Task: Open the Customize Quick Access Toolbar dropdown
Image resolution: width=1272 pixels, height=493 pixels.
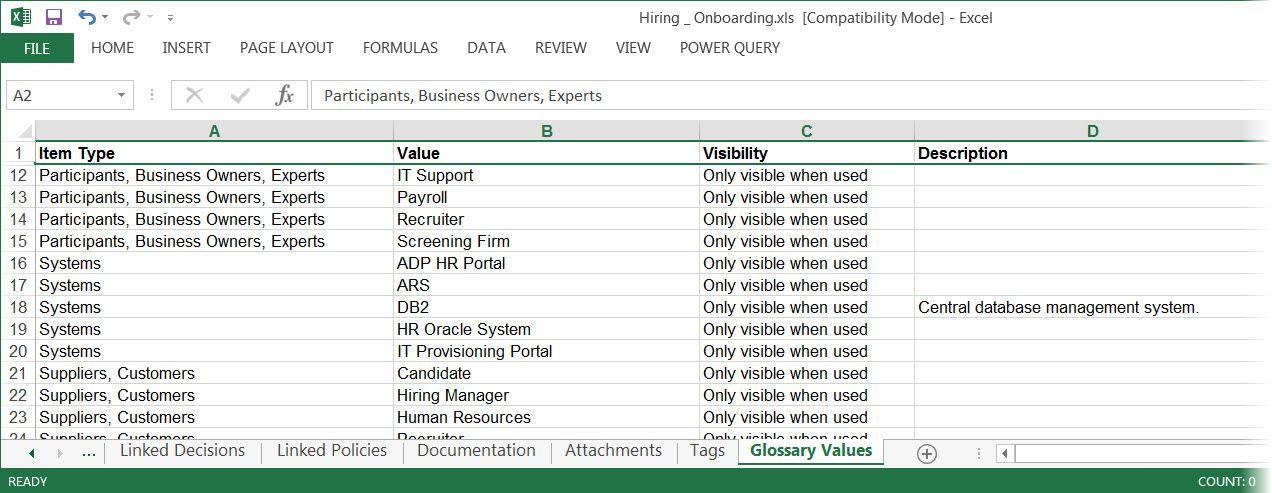Action: (170, 18)
